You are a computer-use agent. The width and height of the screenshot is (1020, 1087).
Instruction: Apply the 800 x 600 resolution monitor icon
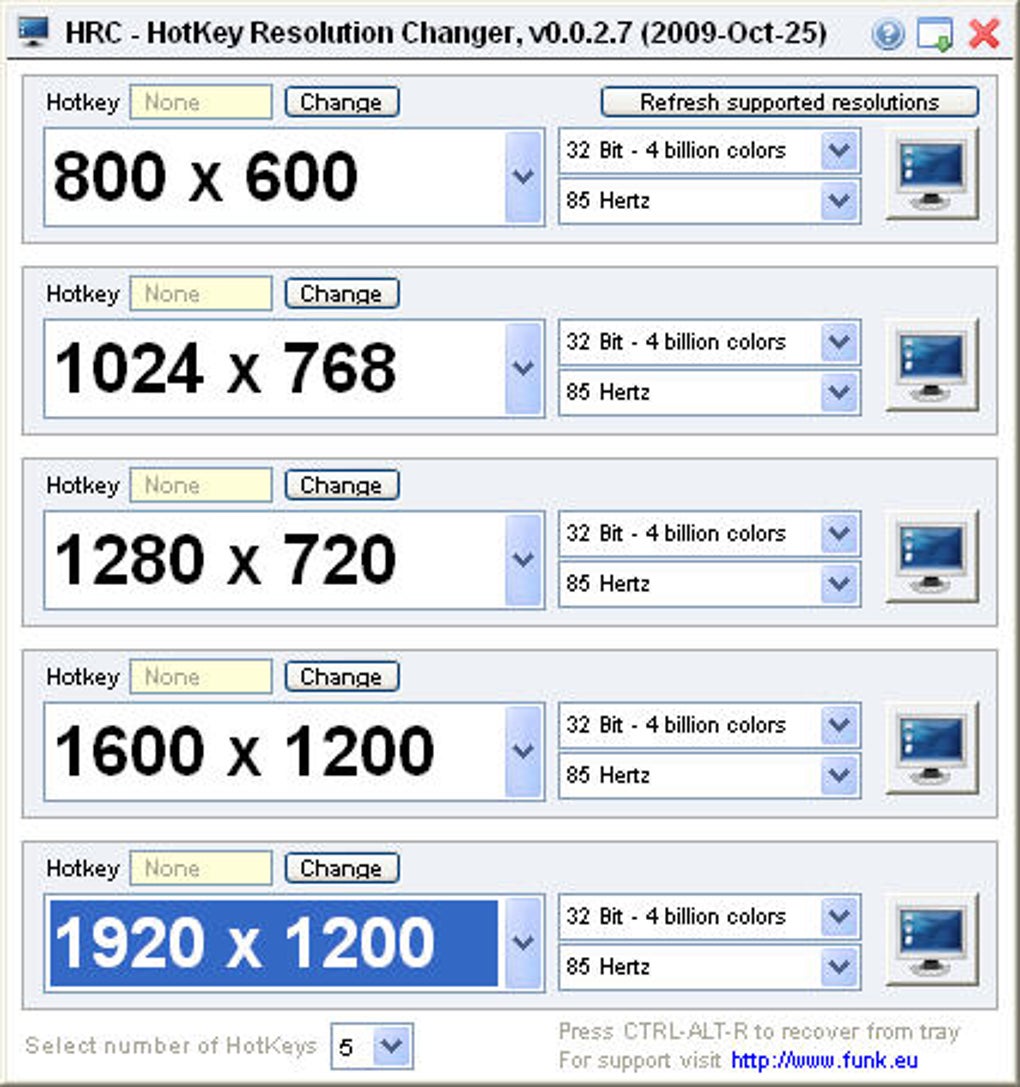[931, 173]
